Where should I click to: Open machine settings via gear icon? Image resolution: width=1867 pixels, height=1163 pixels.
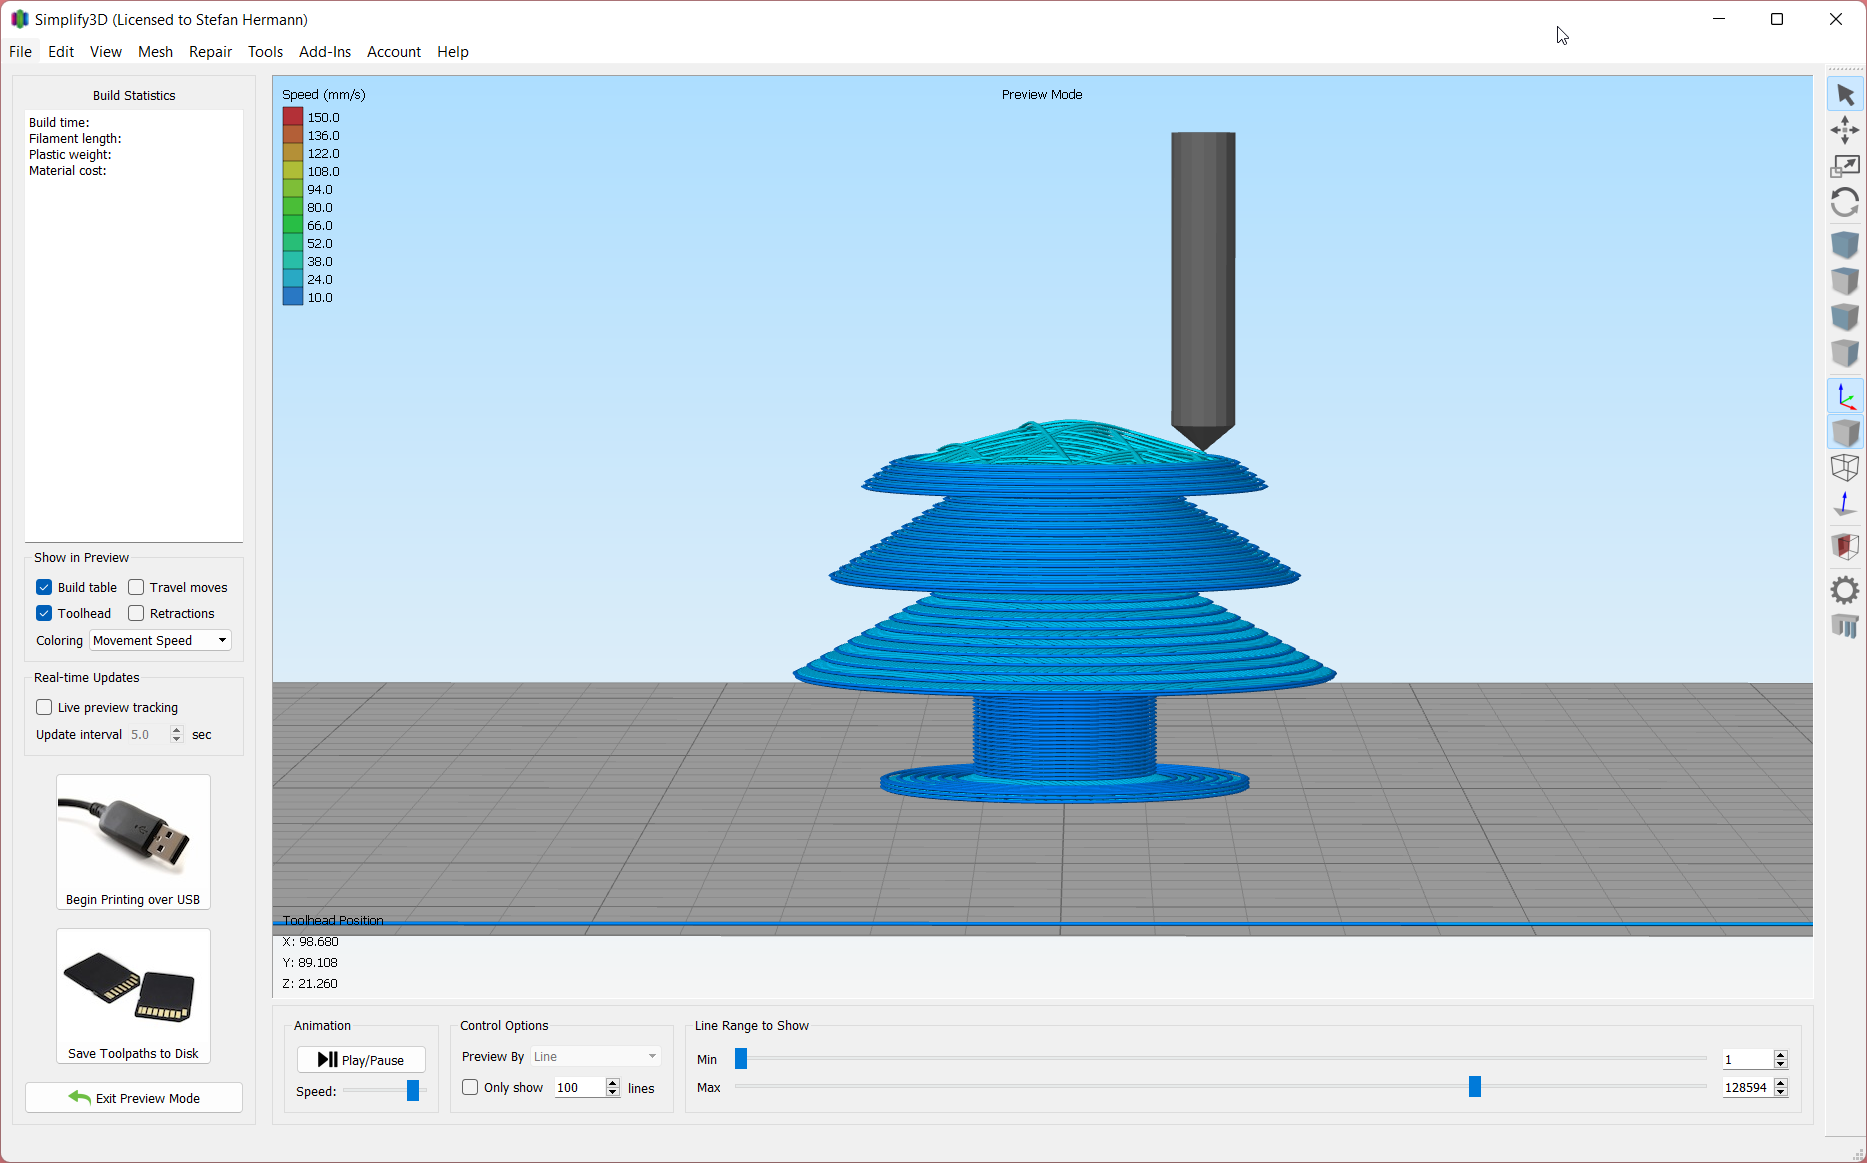1845,590
